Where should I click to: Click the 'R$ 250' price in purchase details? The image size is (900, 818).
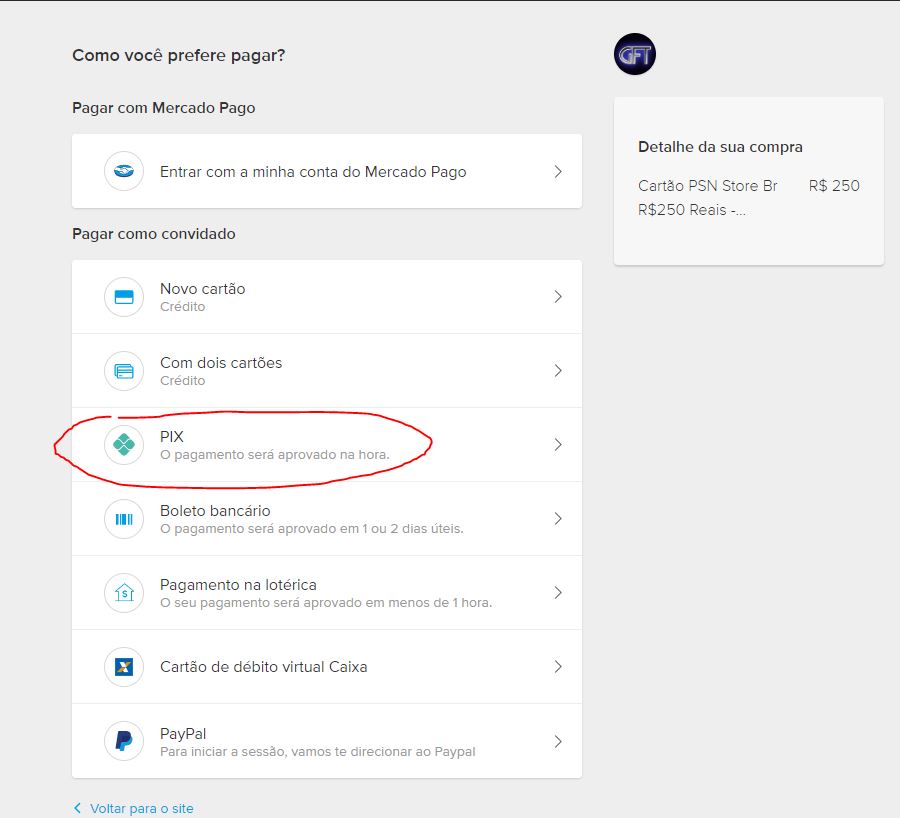click(x=834, y=185)
